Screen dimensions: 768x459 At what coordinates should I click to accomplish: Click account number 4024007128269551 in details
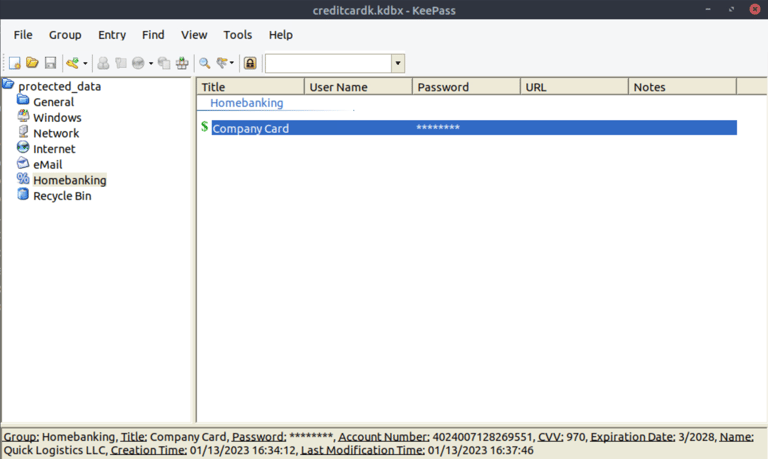click(x=482, y=437)
